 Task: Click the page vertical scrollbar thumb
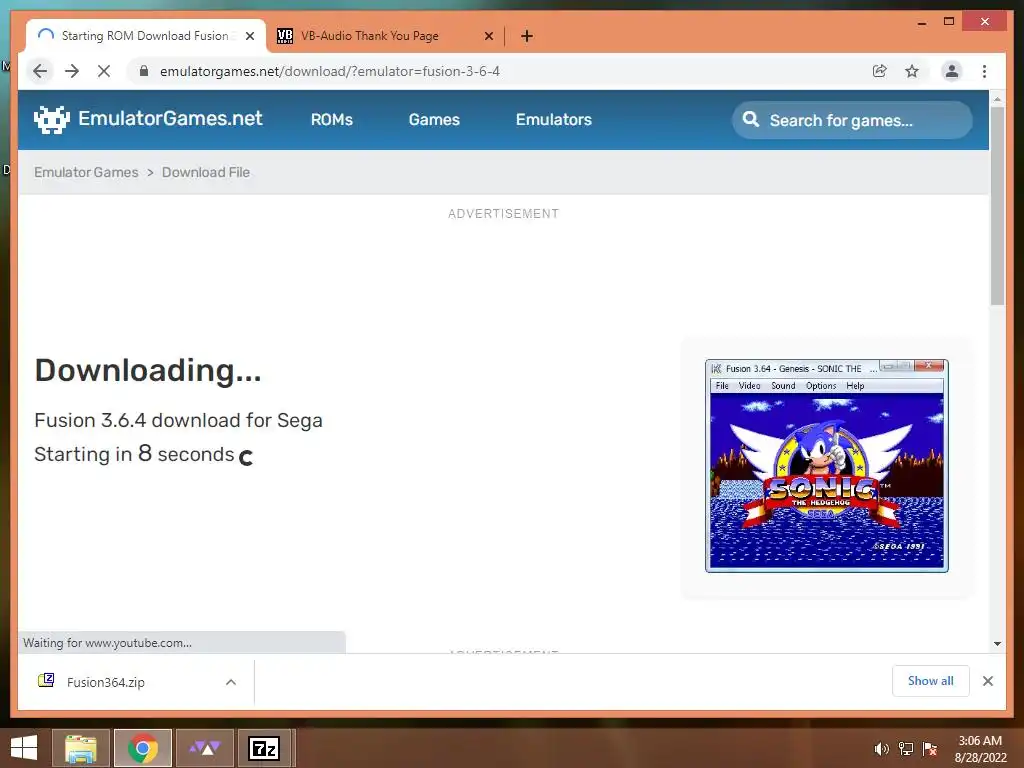(997, 206)
